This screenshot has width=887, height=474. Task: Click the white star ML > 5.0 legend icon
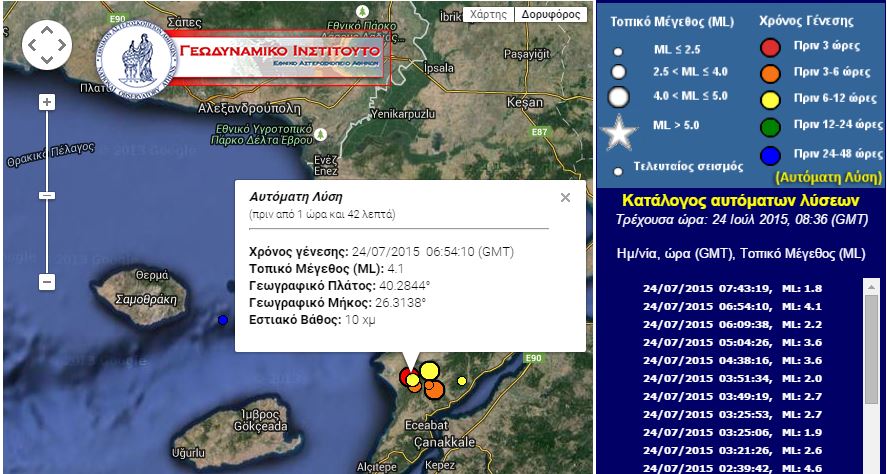[619, 133]
